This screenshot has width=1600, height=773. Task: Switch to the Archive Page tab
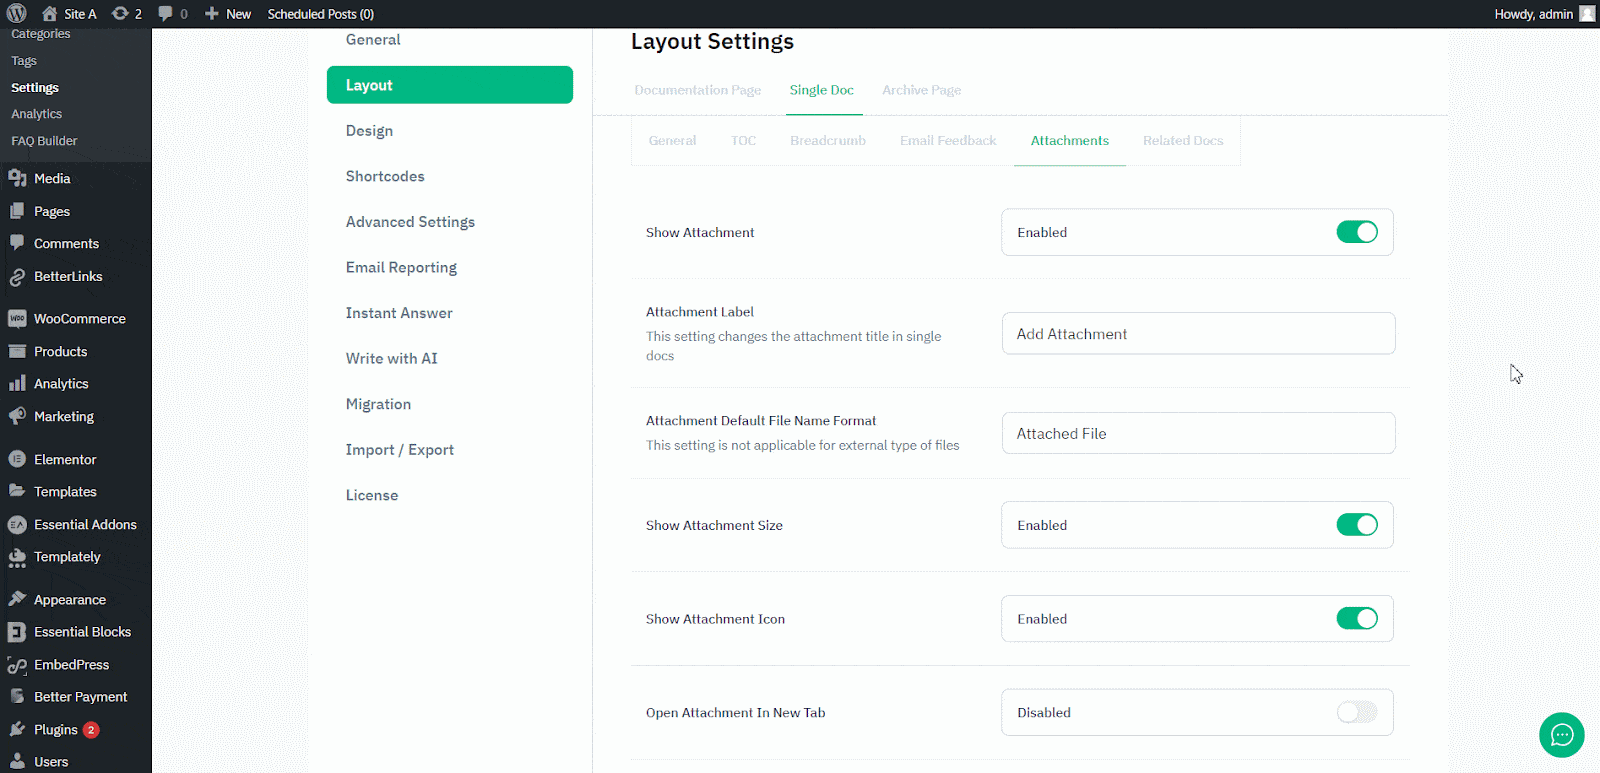921,90
